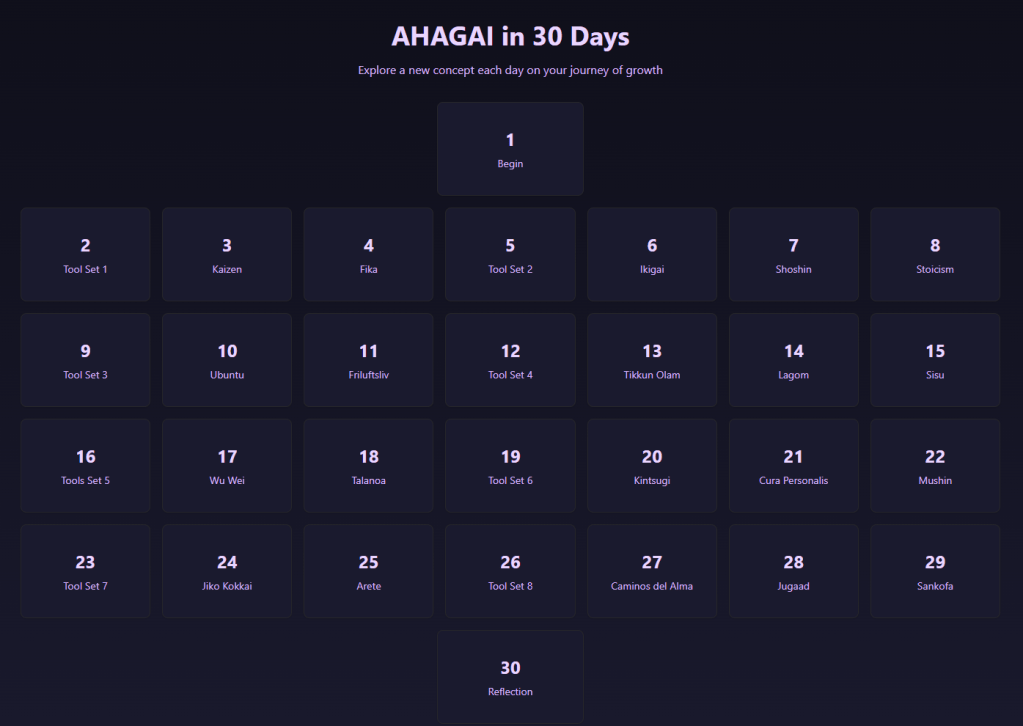Choose the Ubuntu day 10 card
The image size is (1023, 726).
227,361
